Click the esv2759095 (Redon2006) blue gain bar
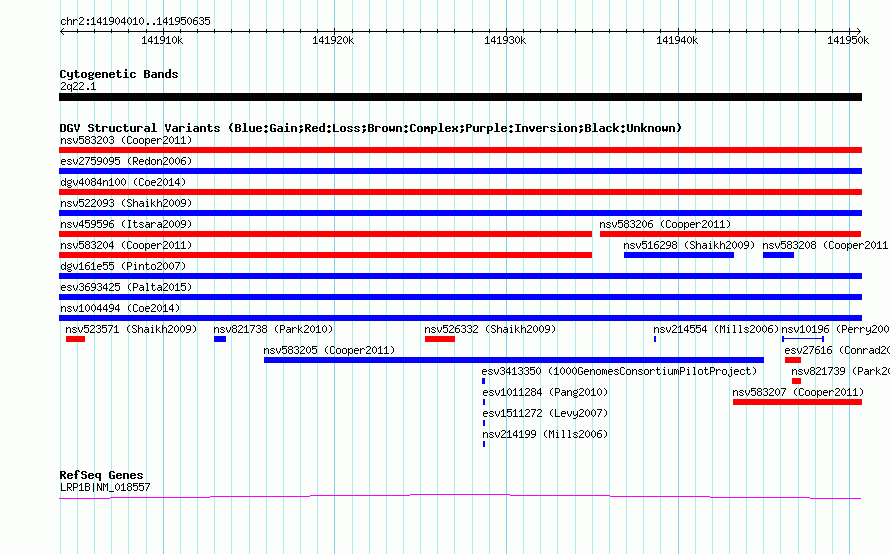 (460, 171)
